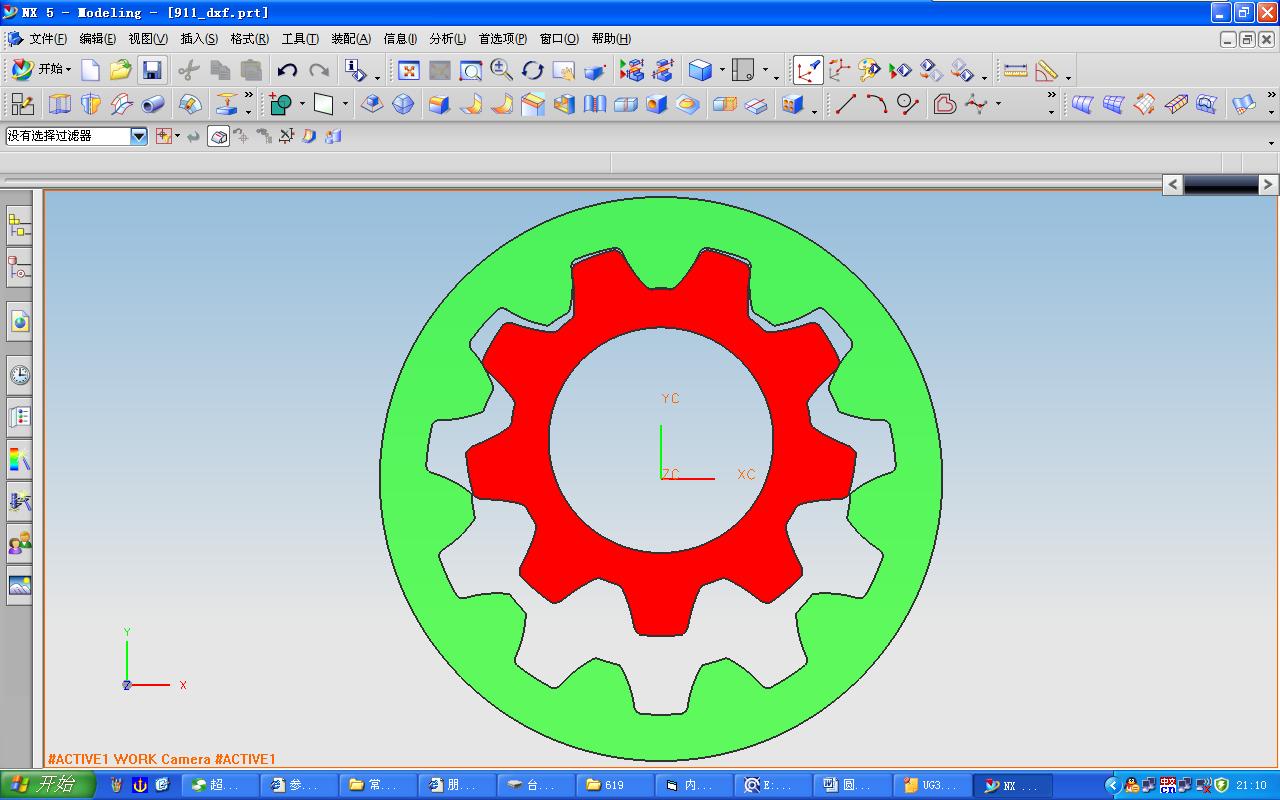Choose the Unite boolean icon
The height and width of the screenshot is (800, 1280).
[281, 104]
